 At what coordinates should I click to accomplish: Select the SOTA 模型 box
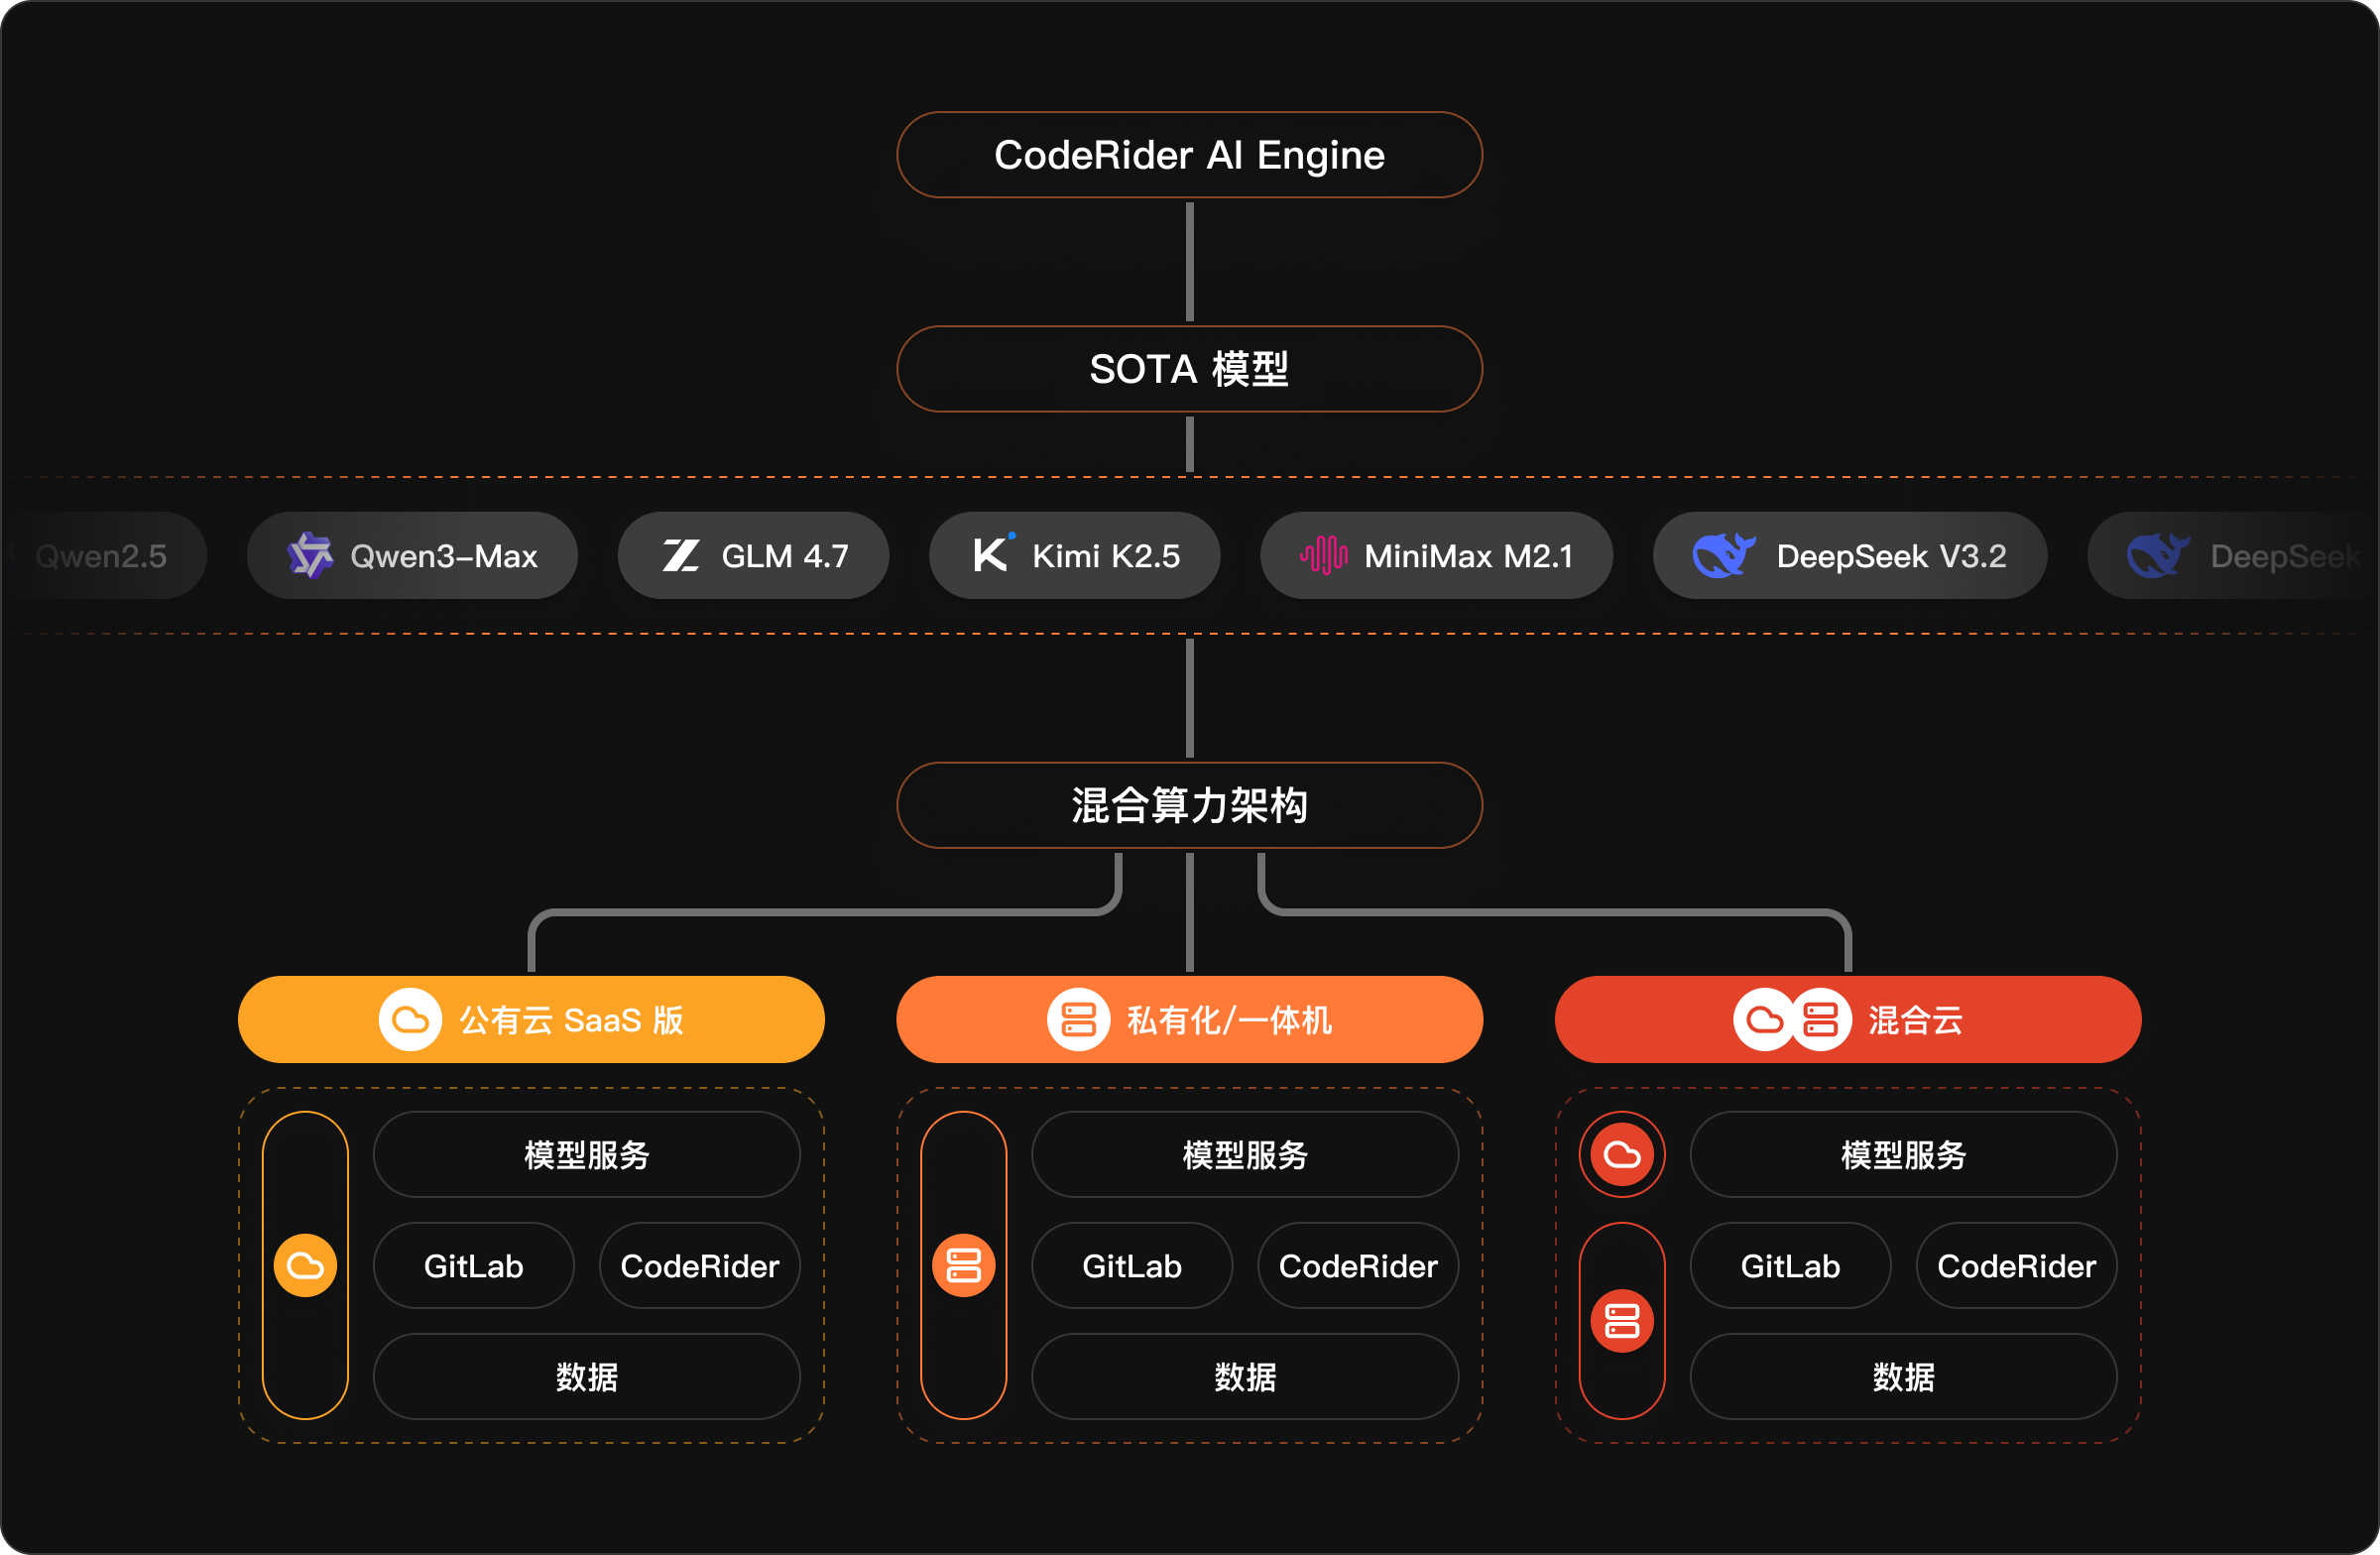[1189, 369]
